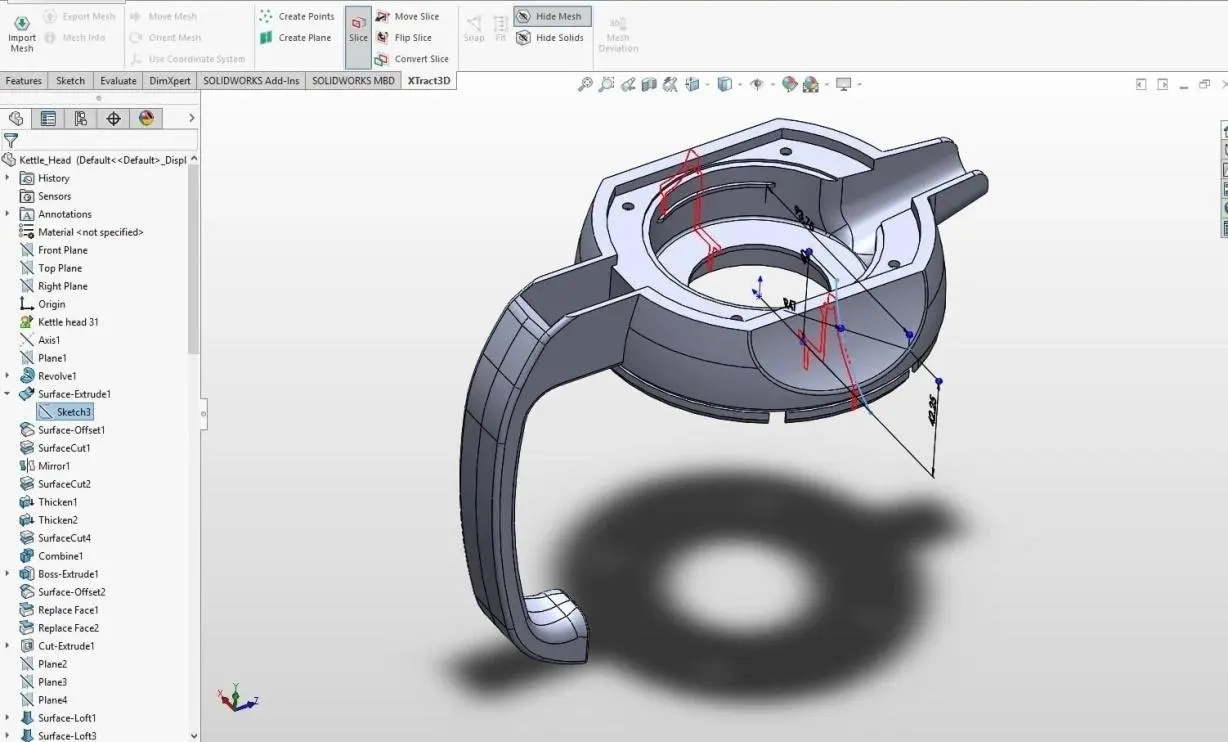Select Sketch3 in the feature tree
This screenshot has height=742, width=1228.
[x=73, y=412]
